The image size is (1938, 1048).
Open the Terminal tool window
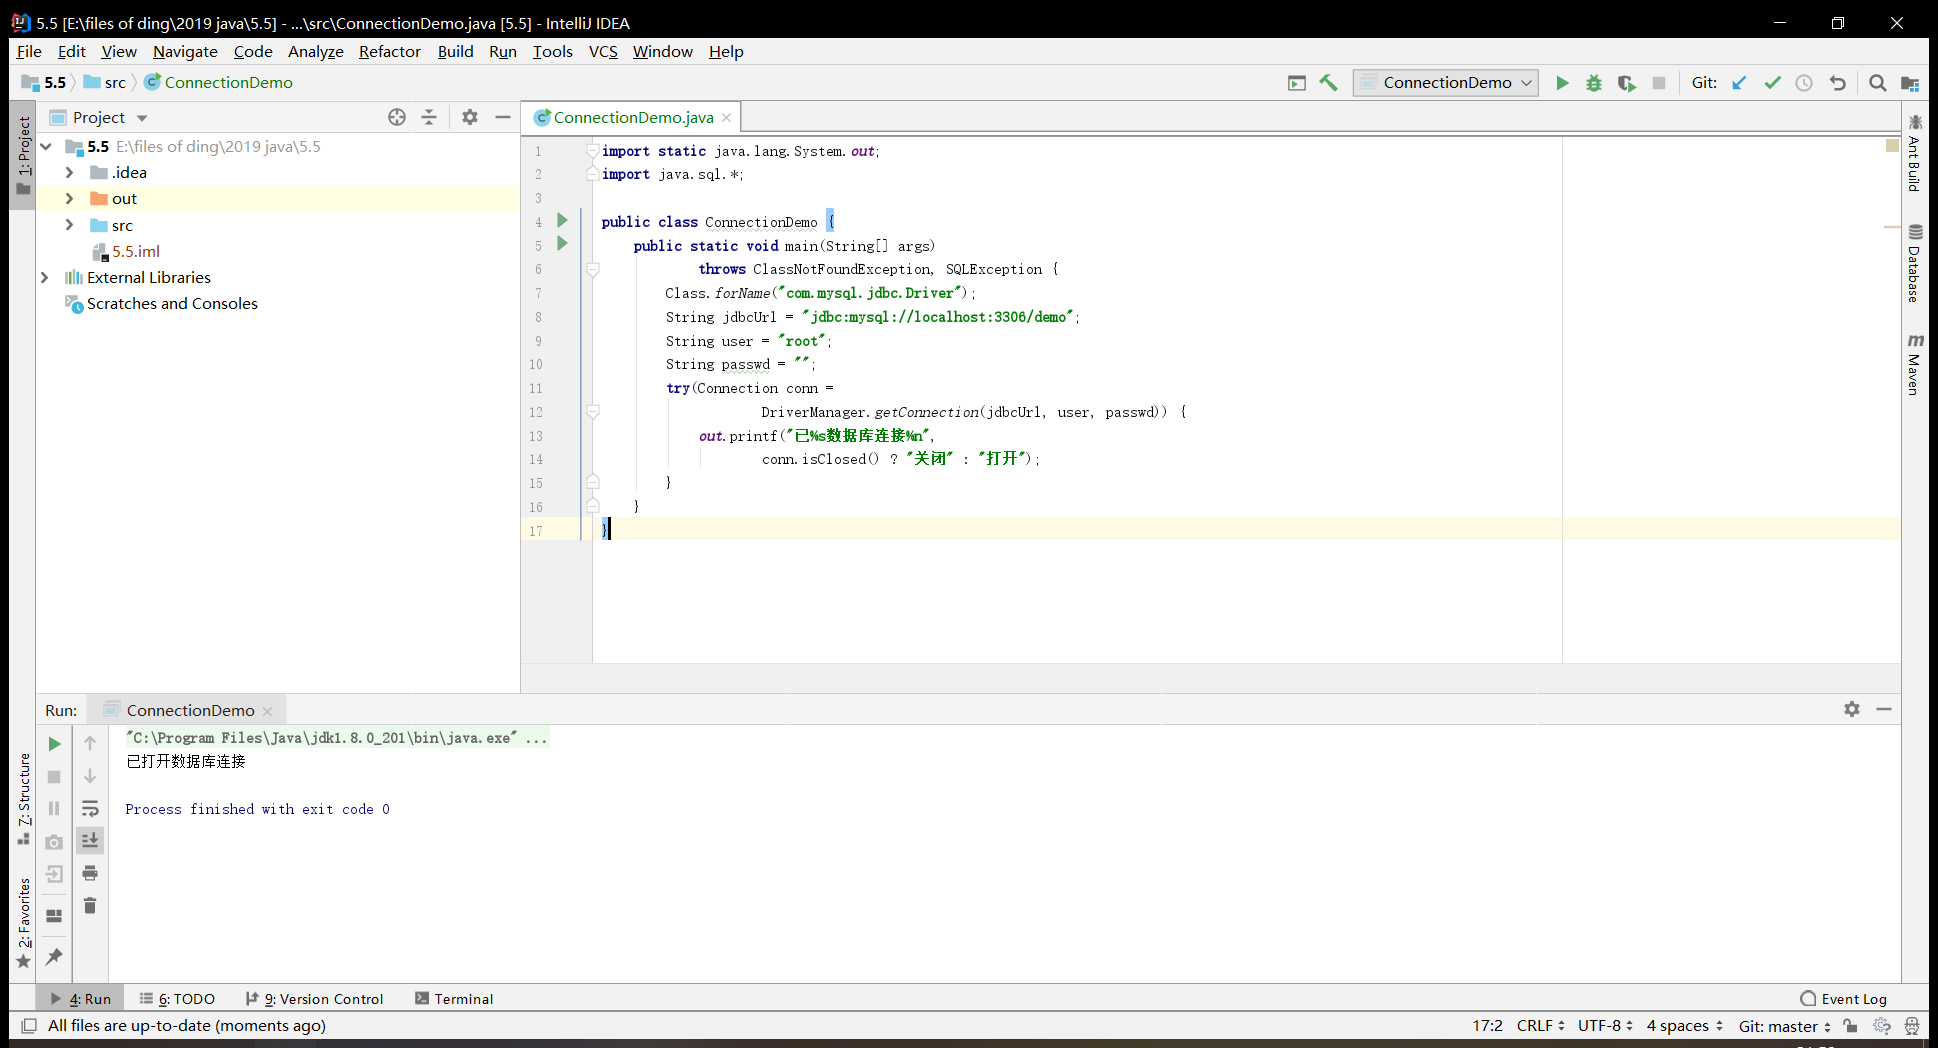pos(454,998)
